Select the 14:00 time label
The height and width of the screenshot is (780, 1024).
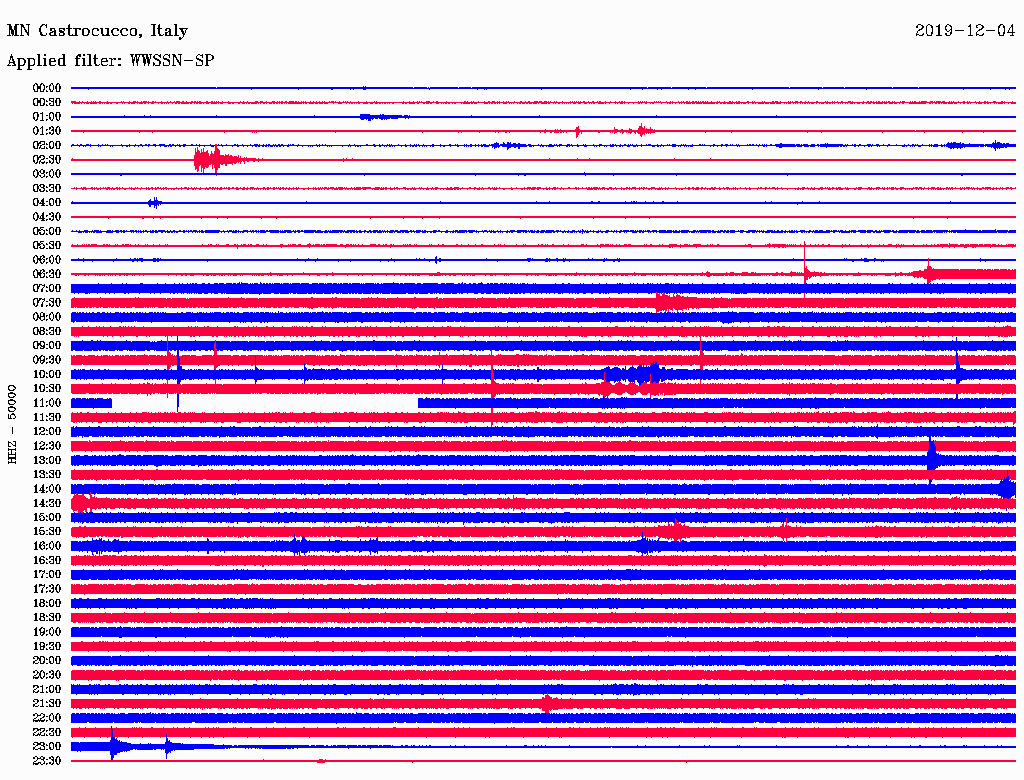47,489
